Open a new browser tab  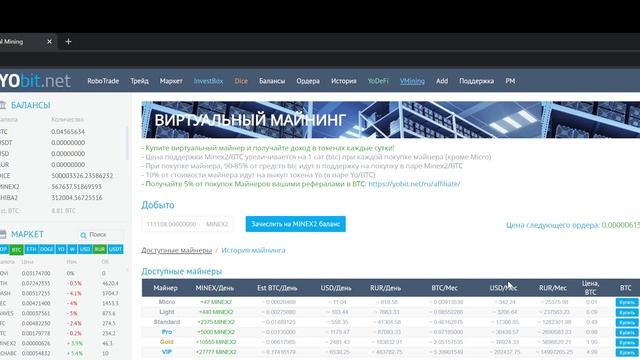[x=68, y=42]
